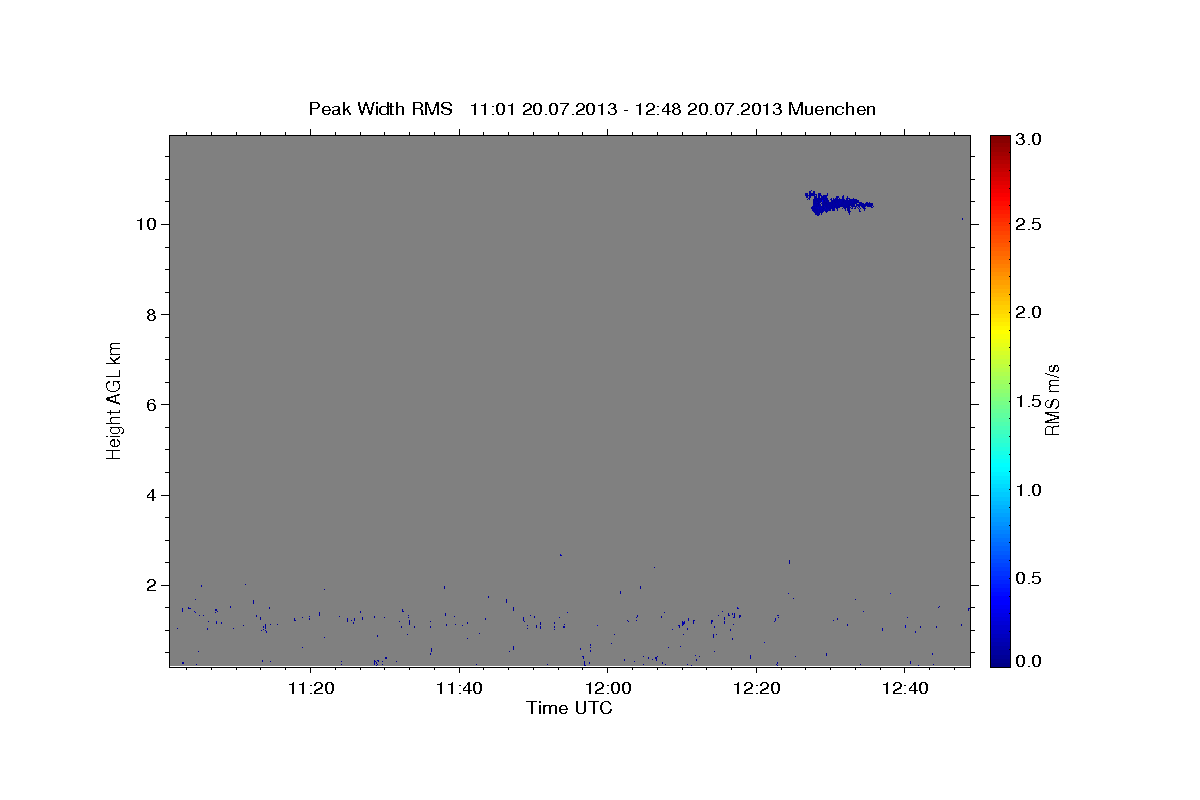Click the colorbar value 0.5
Viewport: 1200px width, 800px height.
(1029, 579)
